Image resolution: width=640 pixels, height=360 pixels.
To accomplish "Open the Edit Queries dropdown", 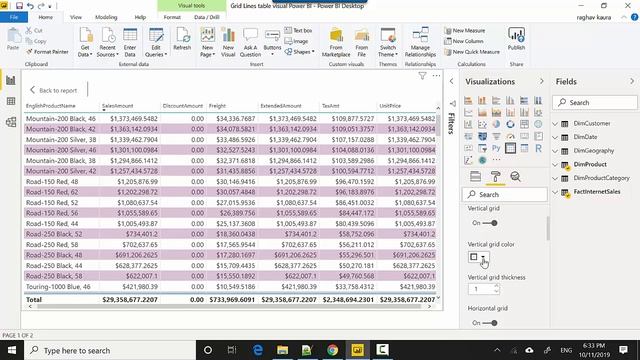I will (x=156, y=51).
